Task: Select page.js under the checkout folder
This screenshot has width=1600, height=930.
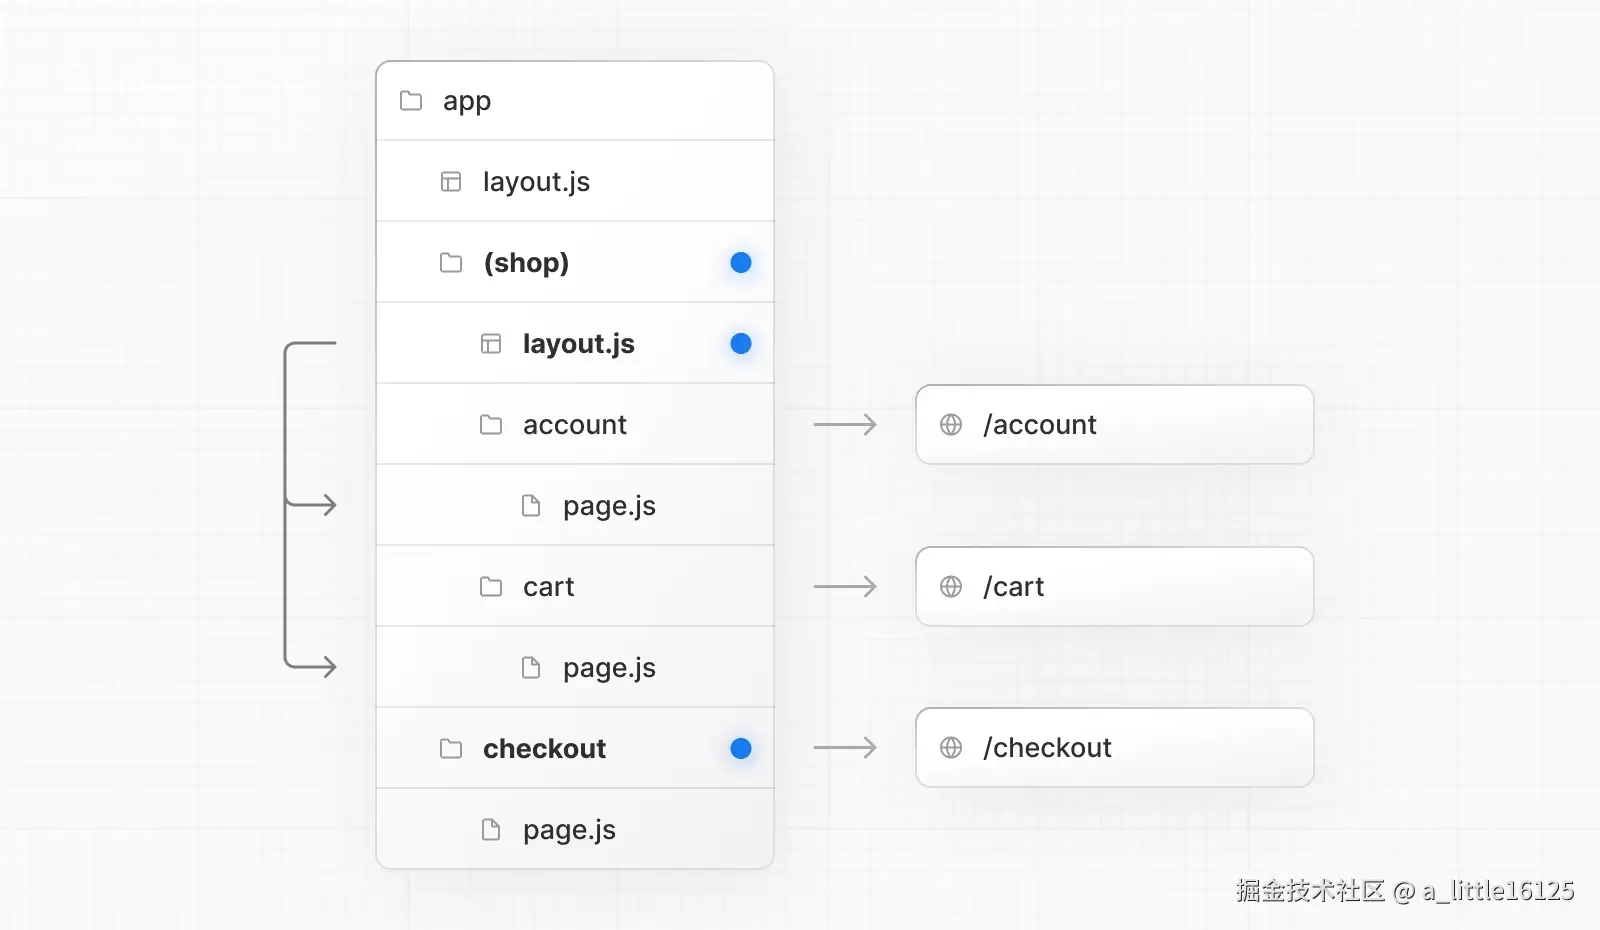Action: click(569, 830)
